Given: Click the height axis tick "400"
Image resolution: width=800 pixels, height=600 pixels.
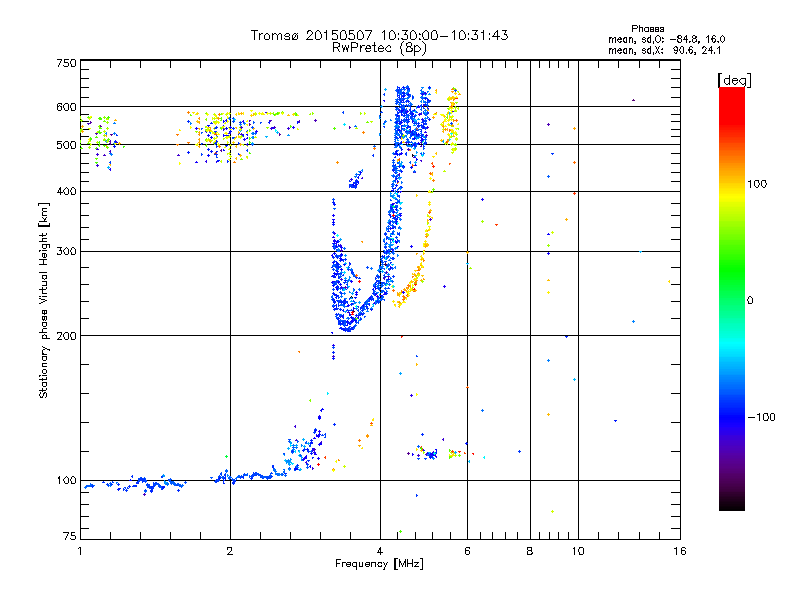Looking at the screenshot, I should click(x=66, y=192).
